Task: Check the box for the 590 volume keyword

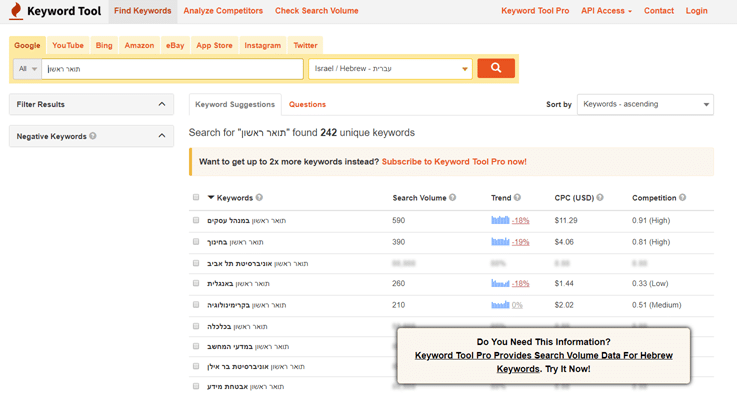Action: point(196,220)
